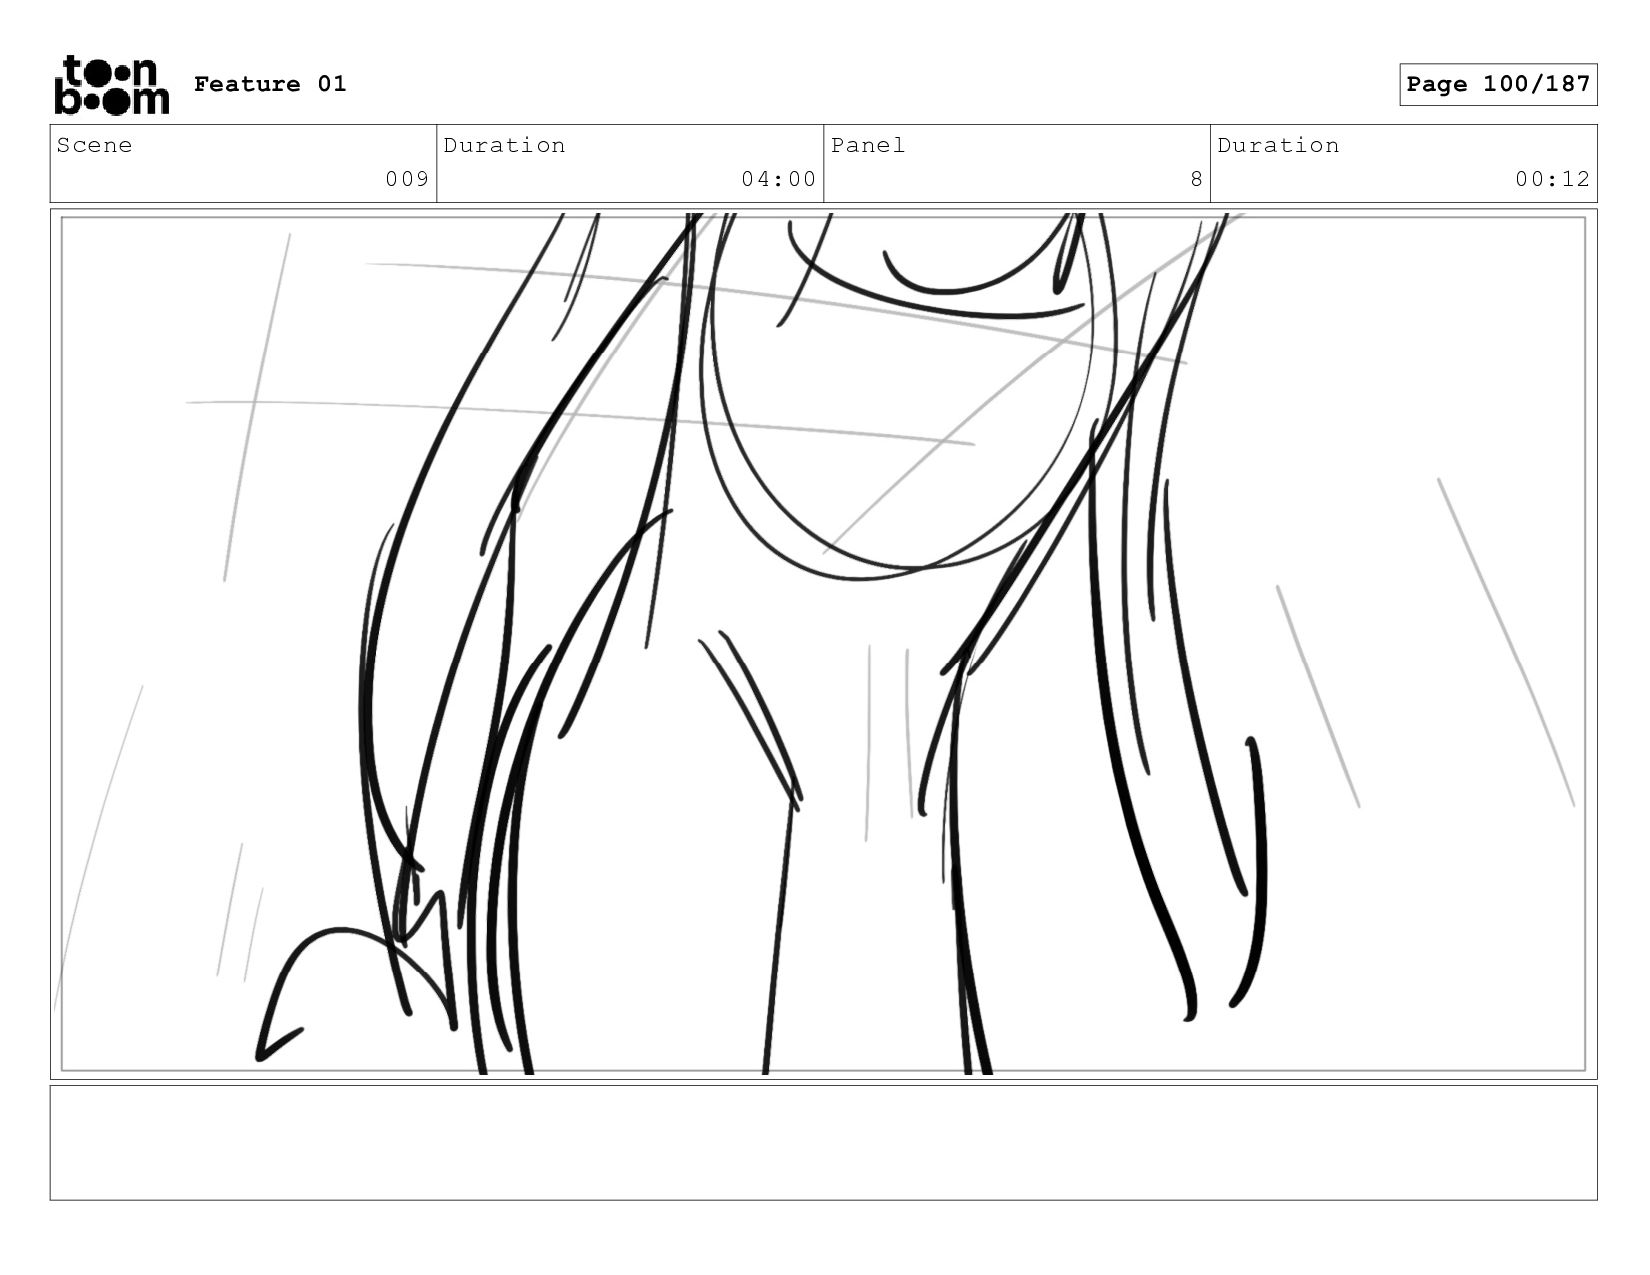Click the storyboard sketch panel image
Screen dimensions: 1650x1275
click(823, 644)
